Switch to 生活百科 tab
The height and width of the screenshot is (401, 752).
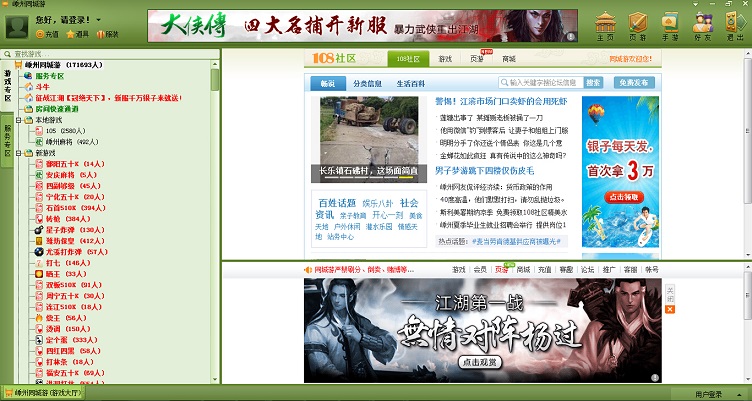[411, 83]
